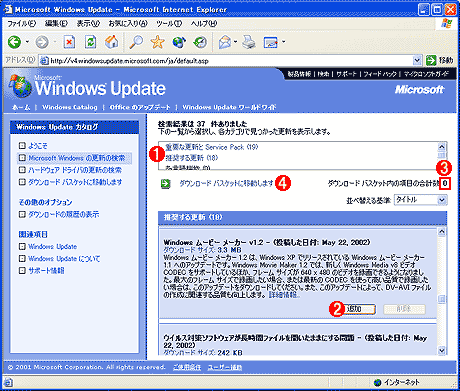
Task: Open Search with the magnifier icon
Action: 136,42
